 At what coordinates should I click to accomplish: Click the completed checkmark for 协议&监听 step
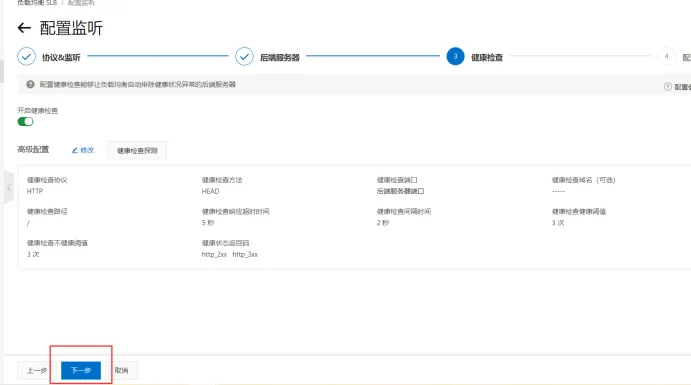26,56
